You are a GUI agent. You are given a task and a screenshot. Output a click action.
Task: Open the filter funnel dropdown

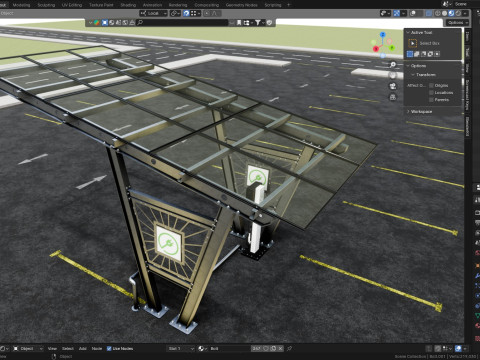pyautogui.click(x=259, y=22)
